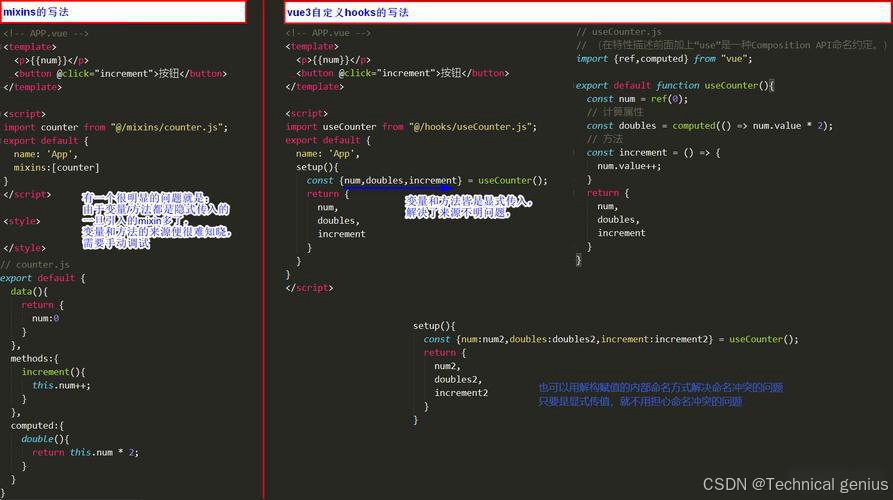Click the "increment(){" method line
Screen dimensions: 893x500
[54, 372]
